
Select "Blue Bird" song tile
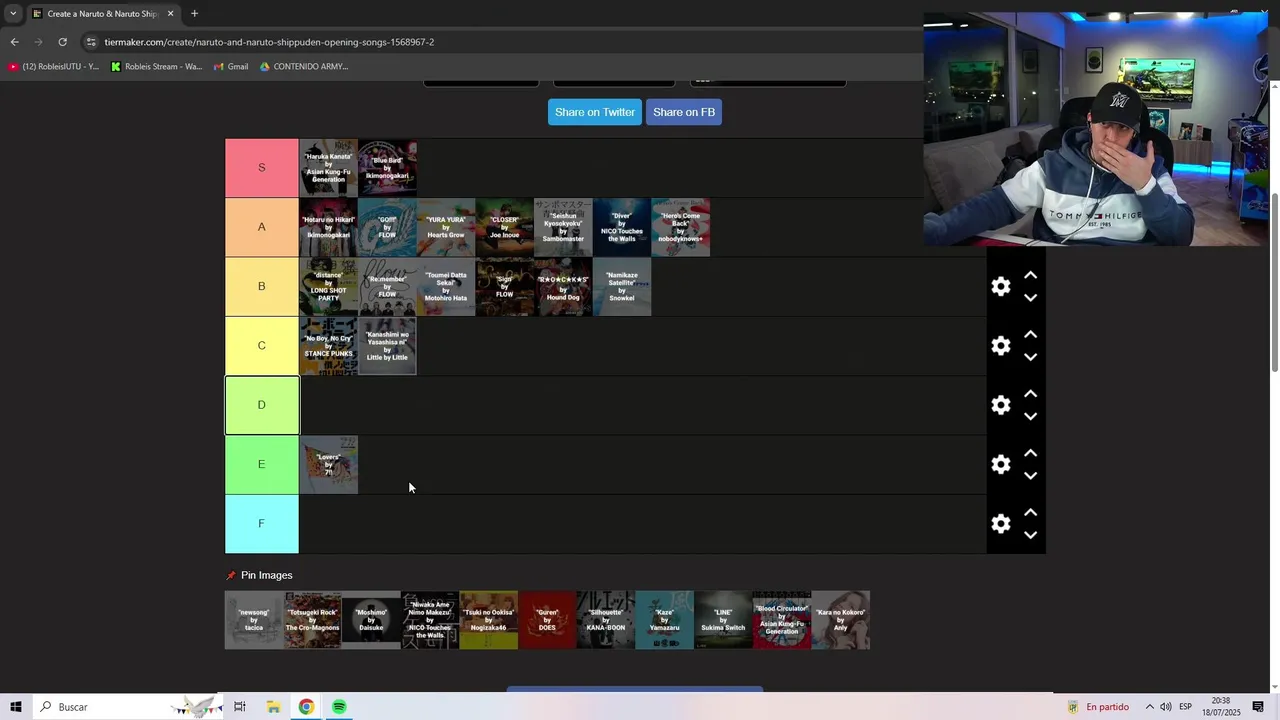click(x=387, y=168)
